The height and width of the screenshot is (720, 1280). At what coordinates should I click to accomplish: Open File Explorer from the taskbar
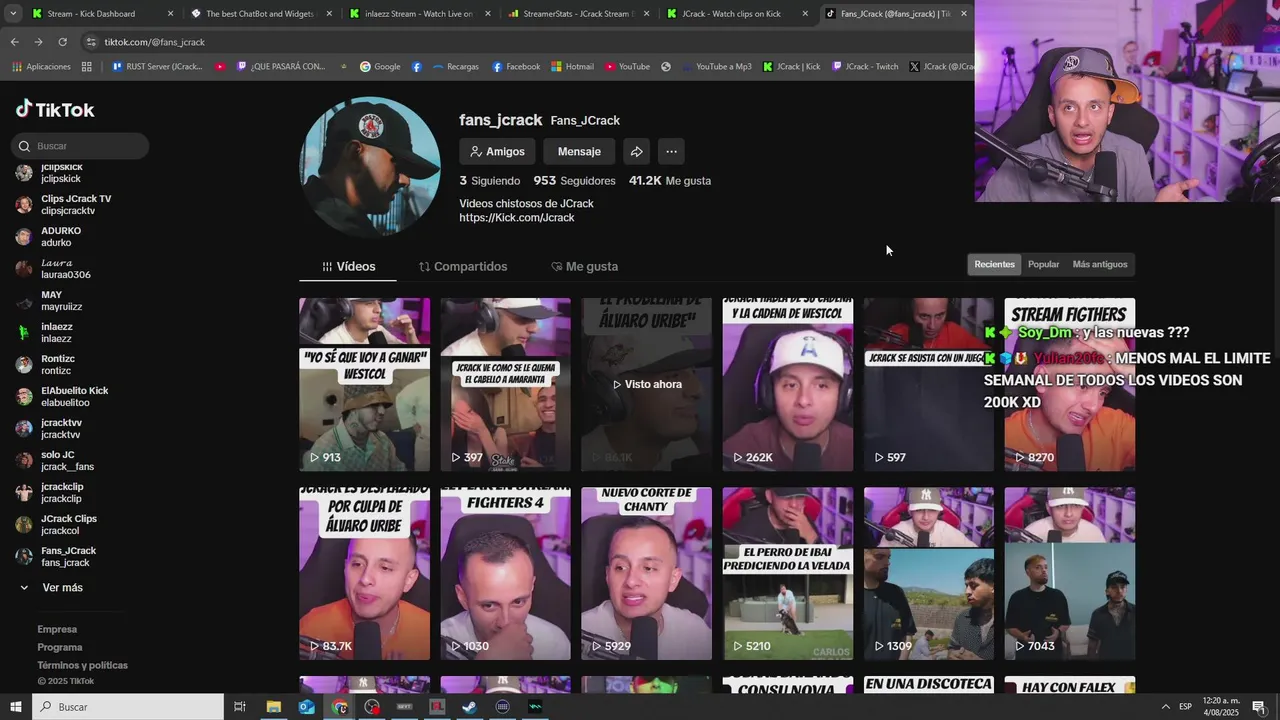click(x=273, y=707)
